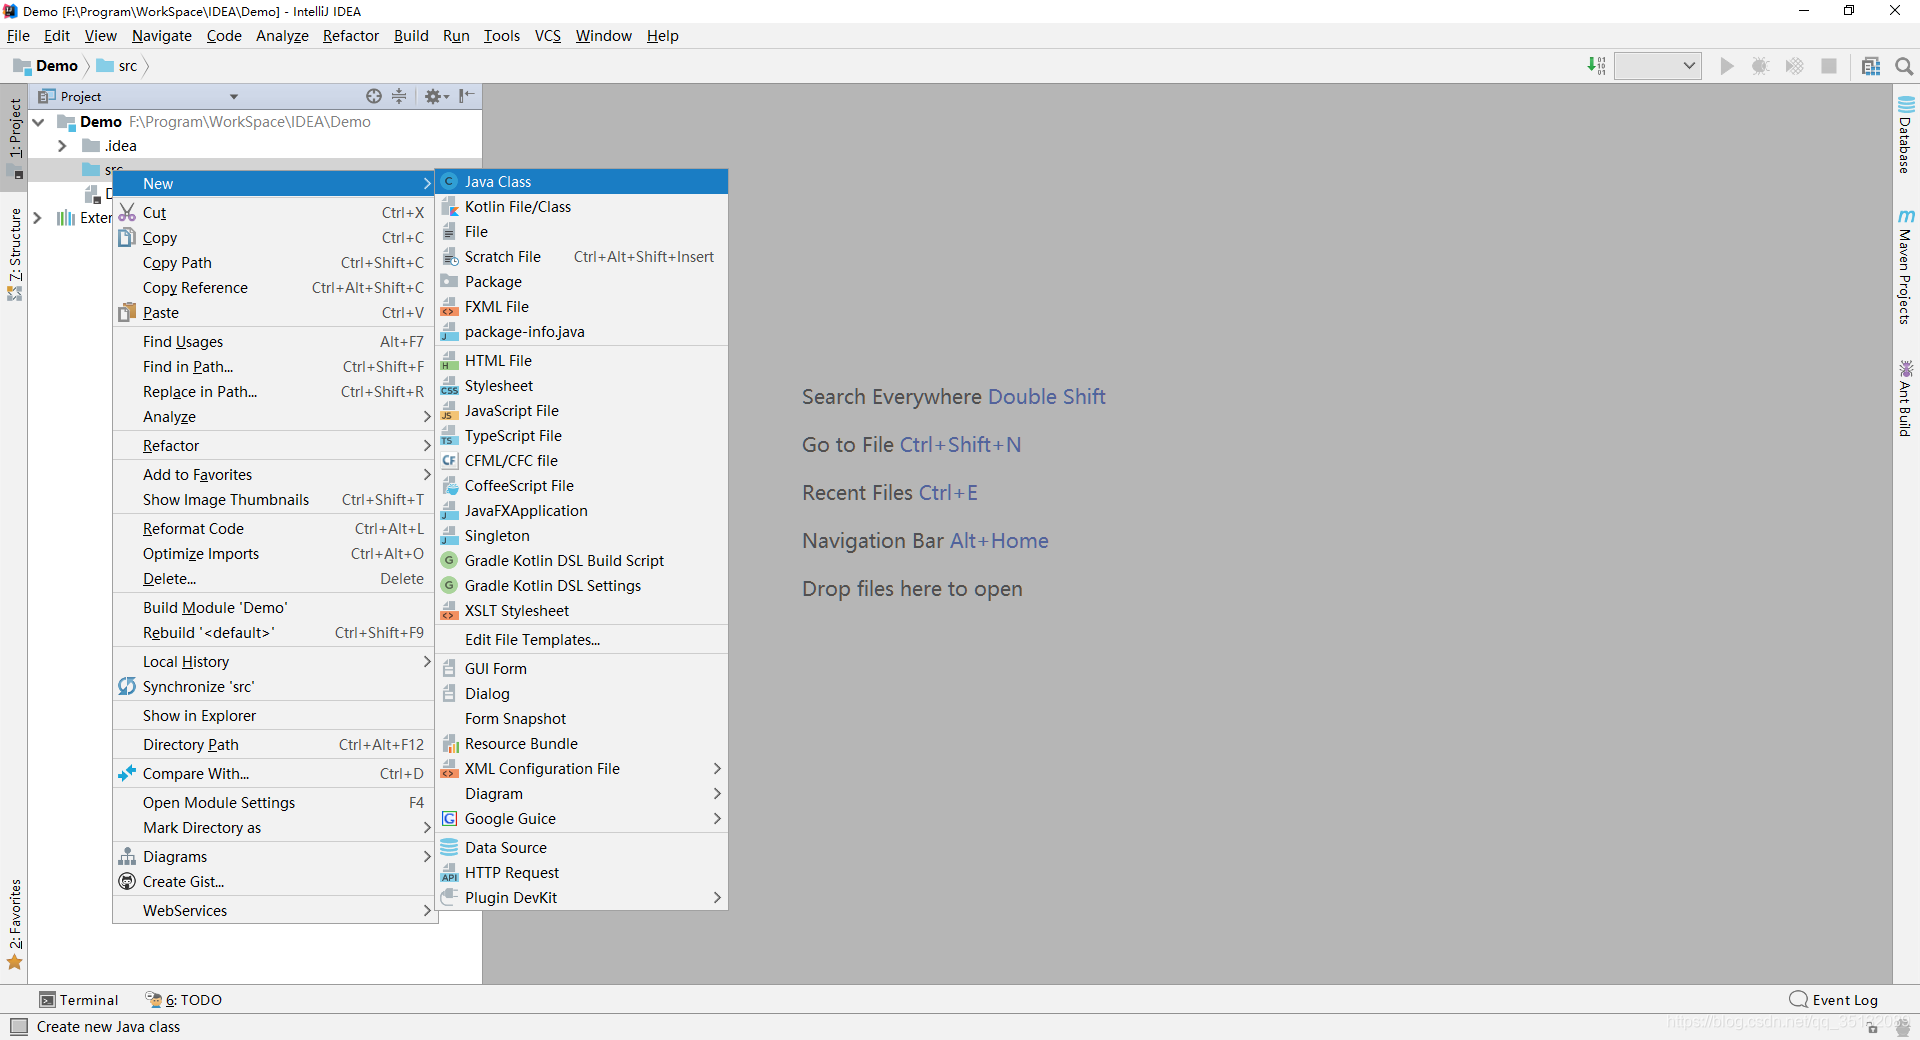Open the VCS menu

click(548, 36)
